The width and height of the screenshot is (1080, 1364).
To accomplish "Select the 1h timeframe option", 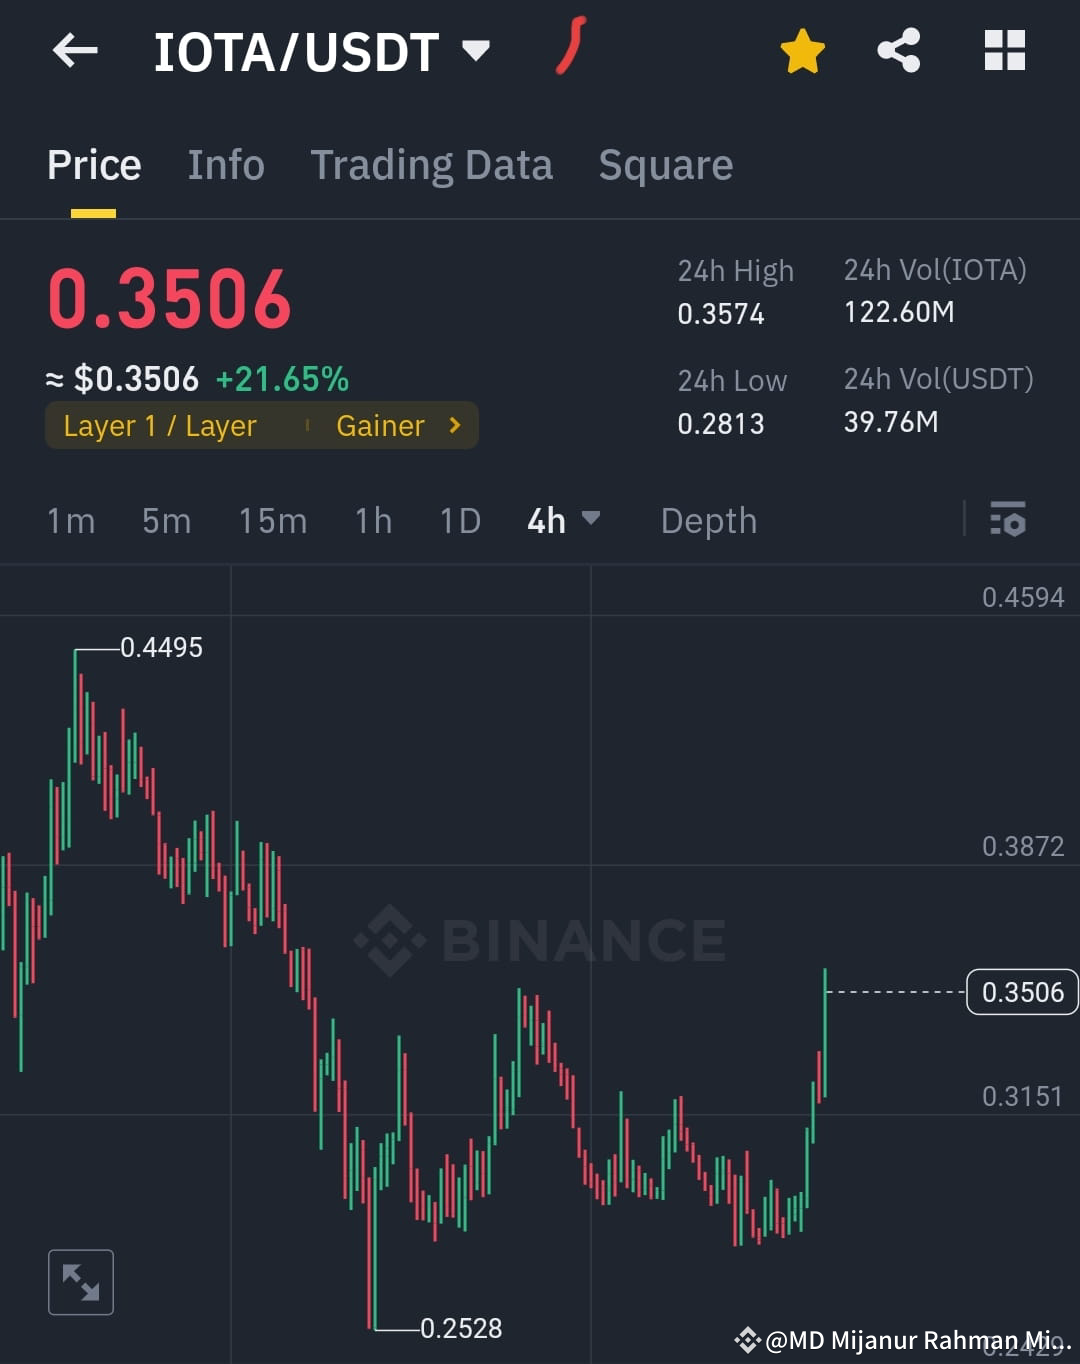I will (372, 520).
